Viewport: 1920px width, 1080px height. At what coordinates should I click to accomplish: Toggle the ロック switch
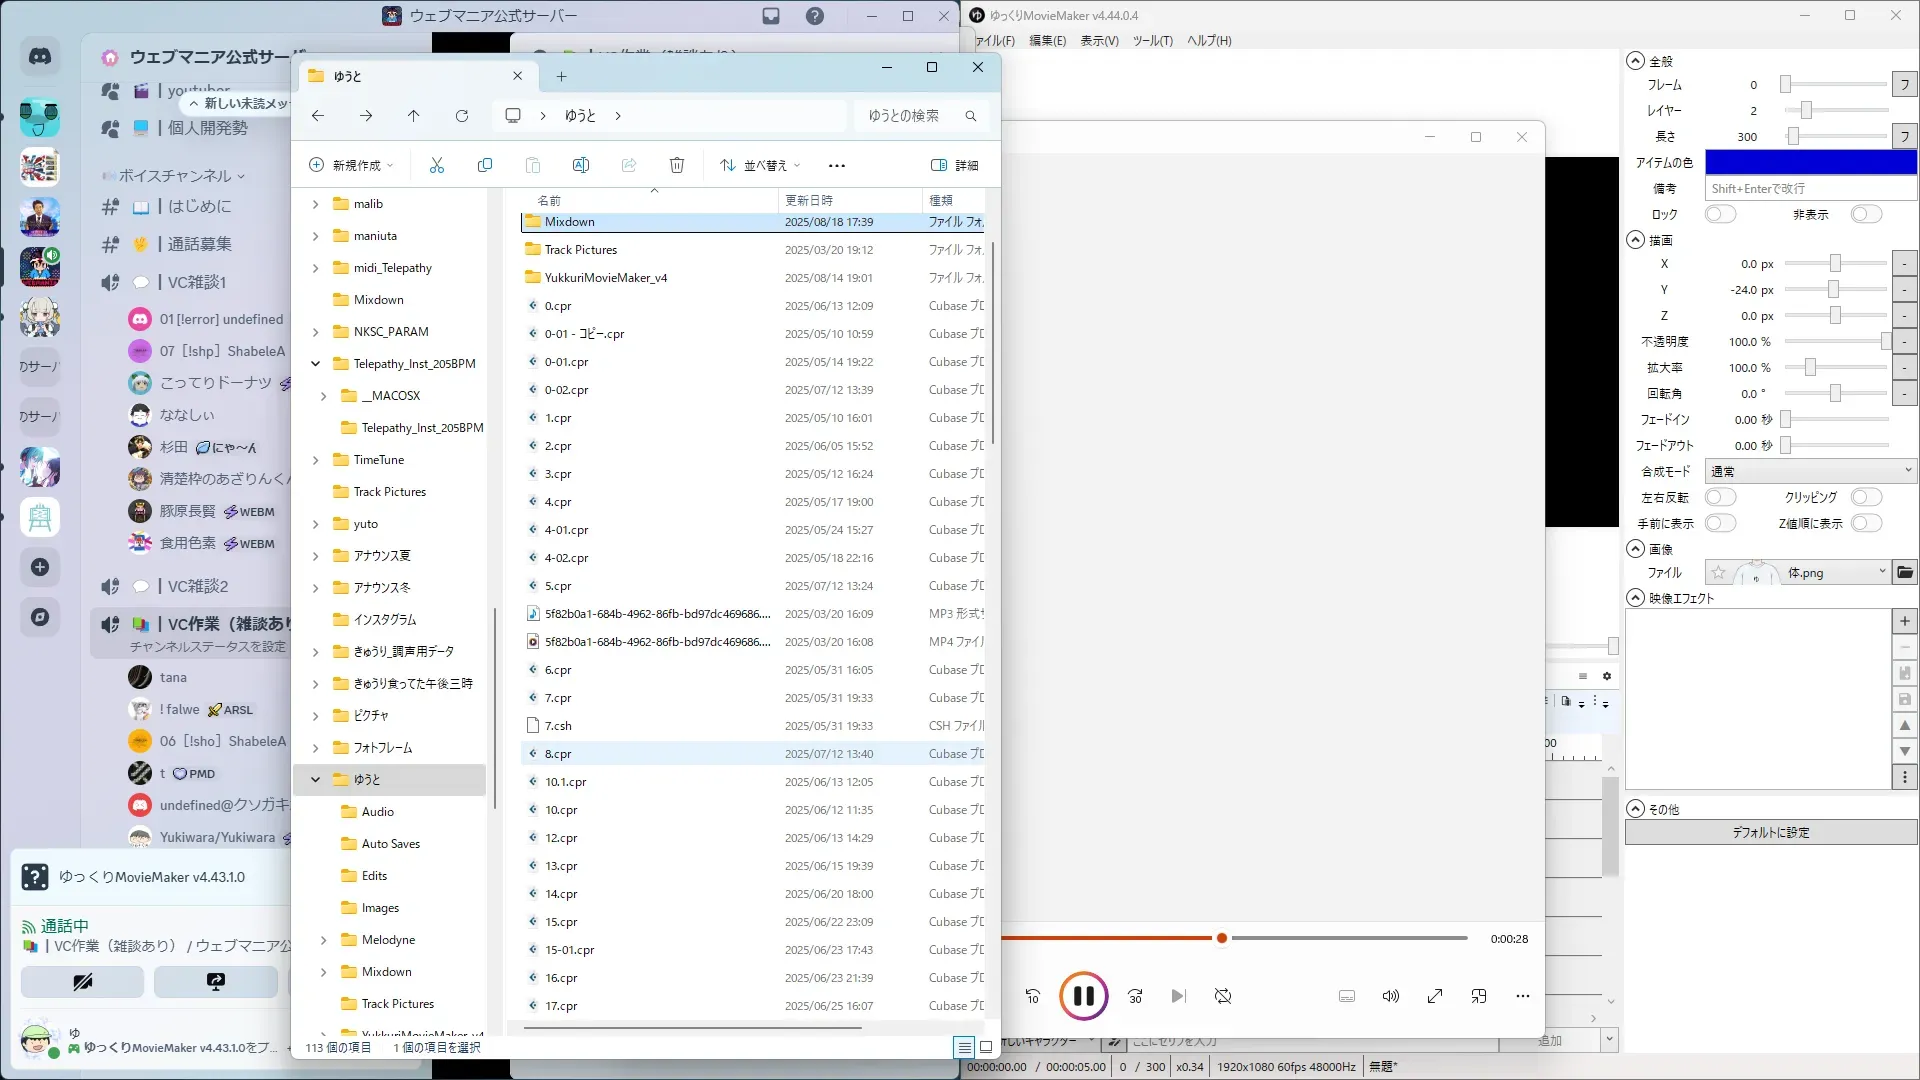(x=1720, y=214)
